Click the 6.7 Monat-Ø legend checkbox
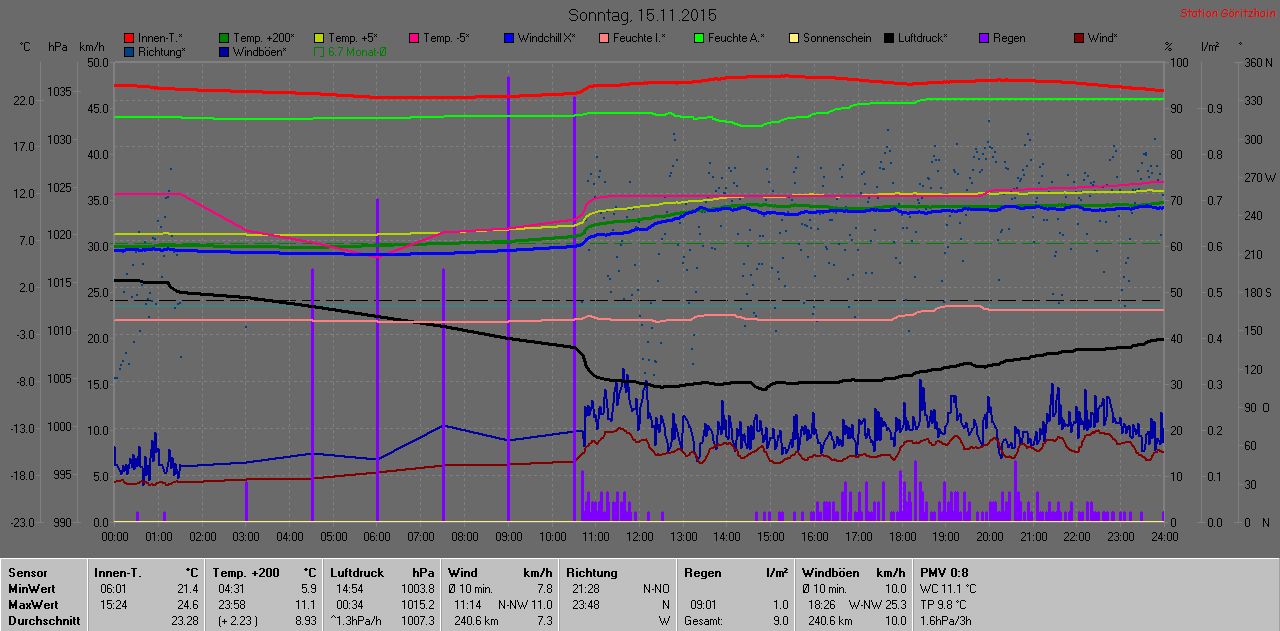The width and height of the screenshot is (1280, 631). (x=319, y=51)
